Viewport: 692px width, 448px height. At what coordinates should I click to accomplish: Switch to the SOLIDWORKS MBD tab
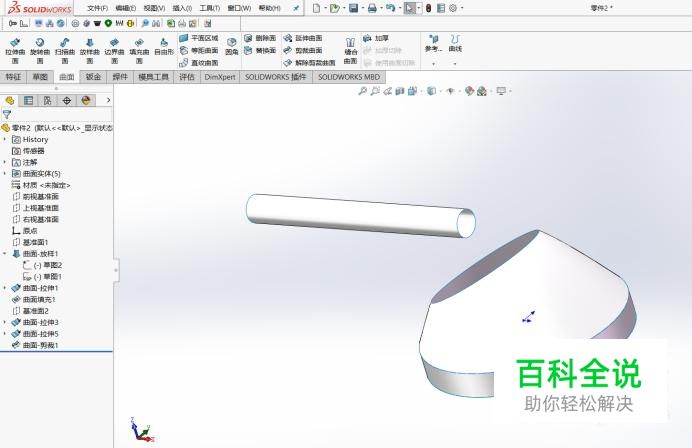(349, 77)
